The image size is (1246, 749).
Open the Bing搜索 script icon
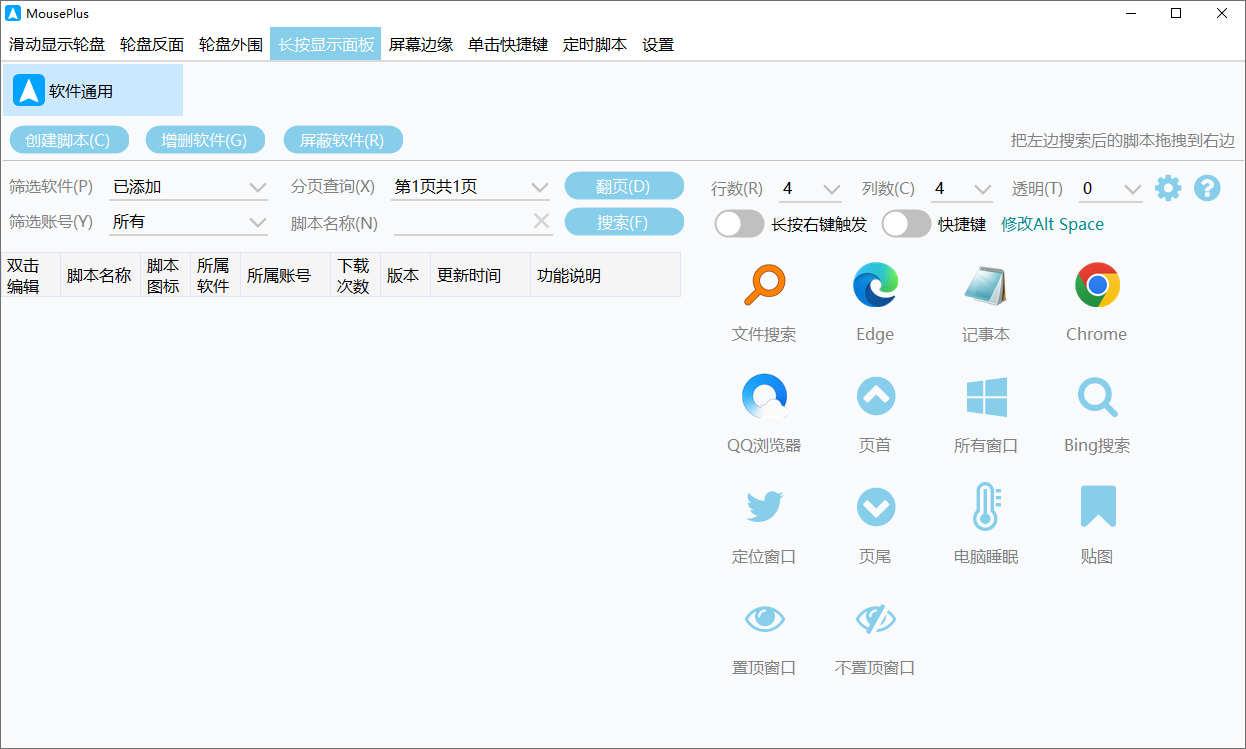1096,395
